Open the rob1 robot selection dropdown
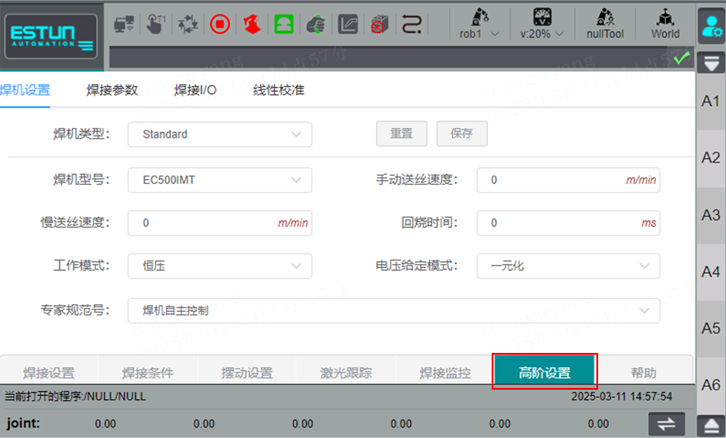This screenshot has width=726, height=438. pyautogui.click(x=479, y=24)
